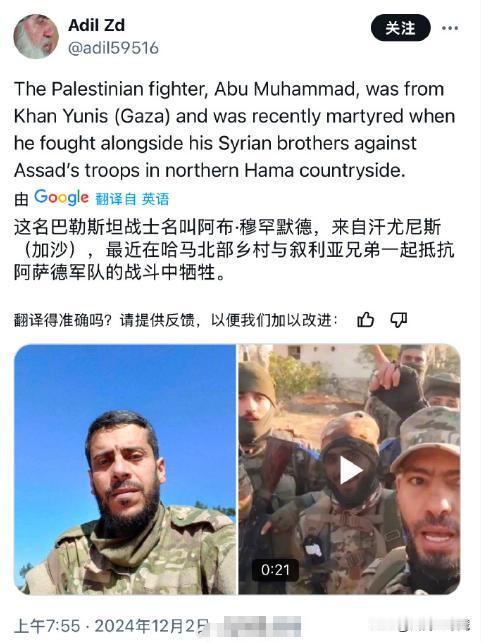Click the display name Adil Zd
The image size is (481, 642).
pos(97,25)
